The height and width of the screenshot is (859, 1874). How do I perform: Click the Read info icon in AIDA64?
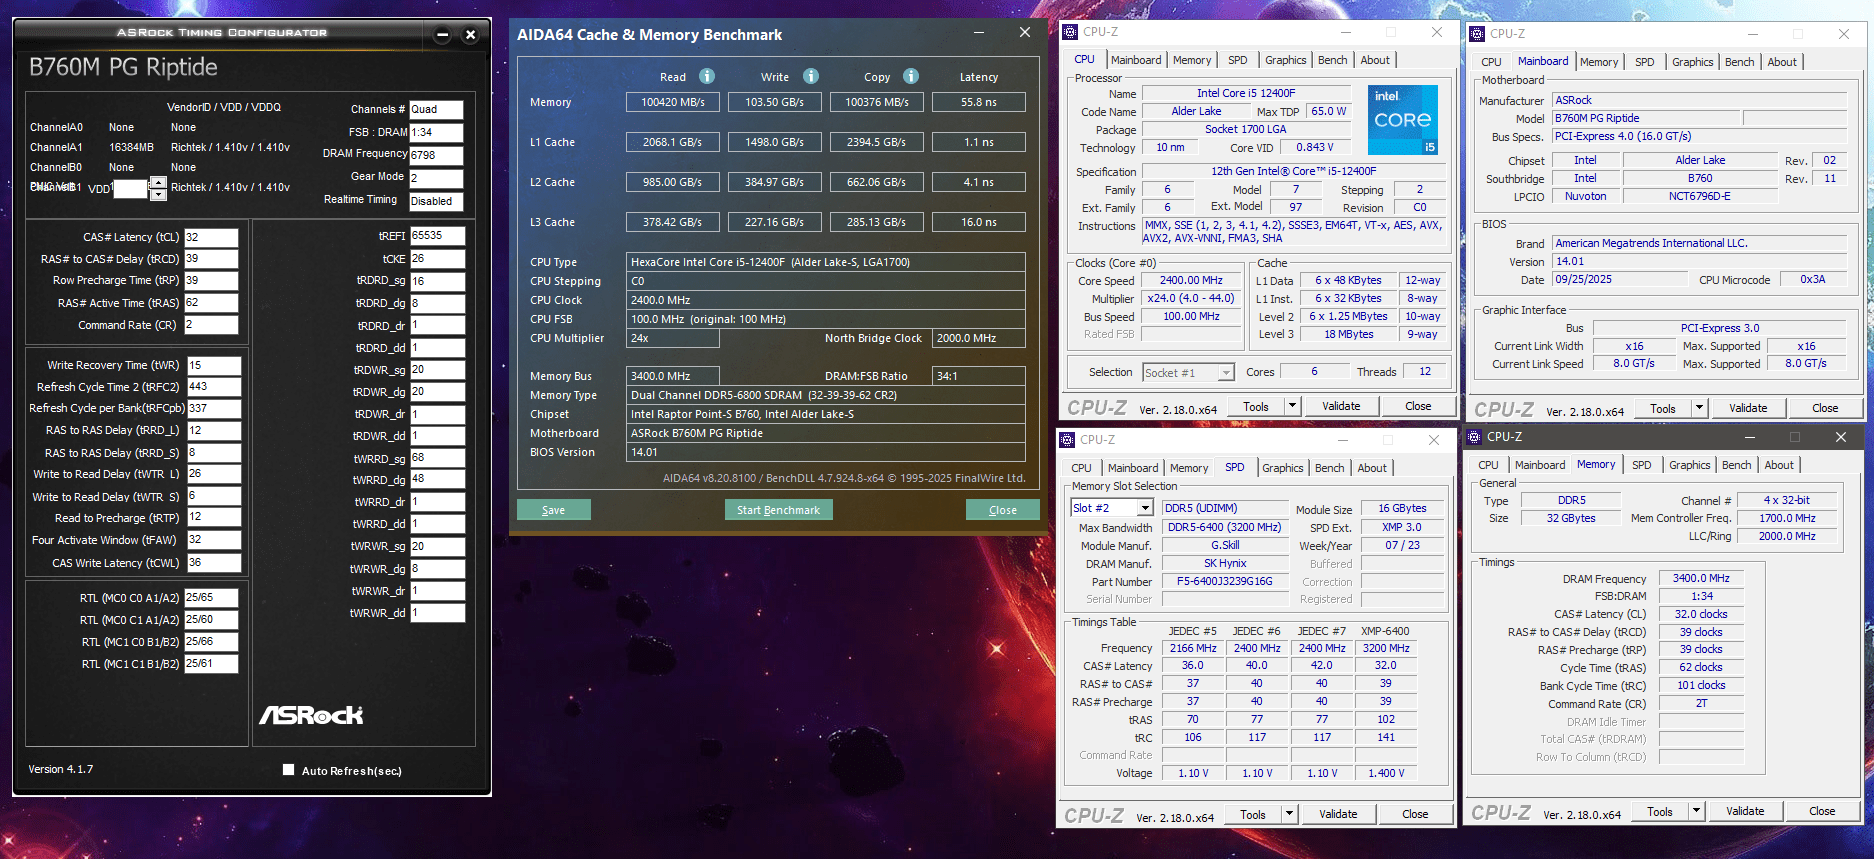(x=707, y=76)
